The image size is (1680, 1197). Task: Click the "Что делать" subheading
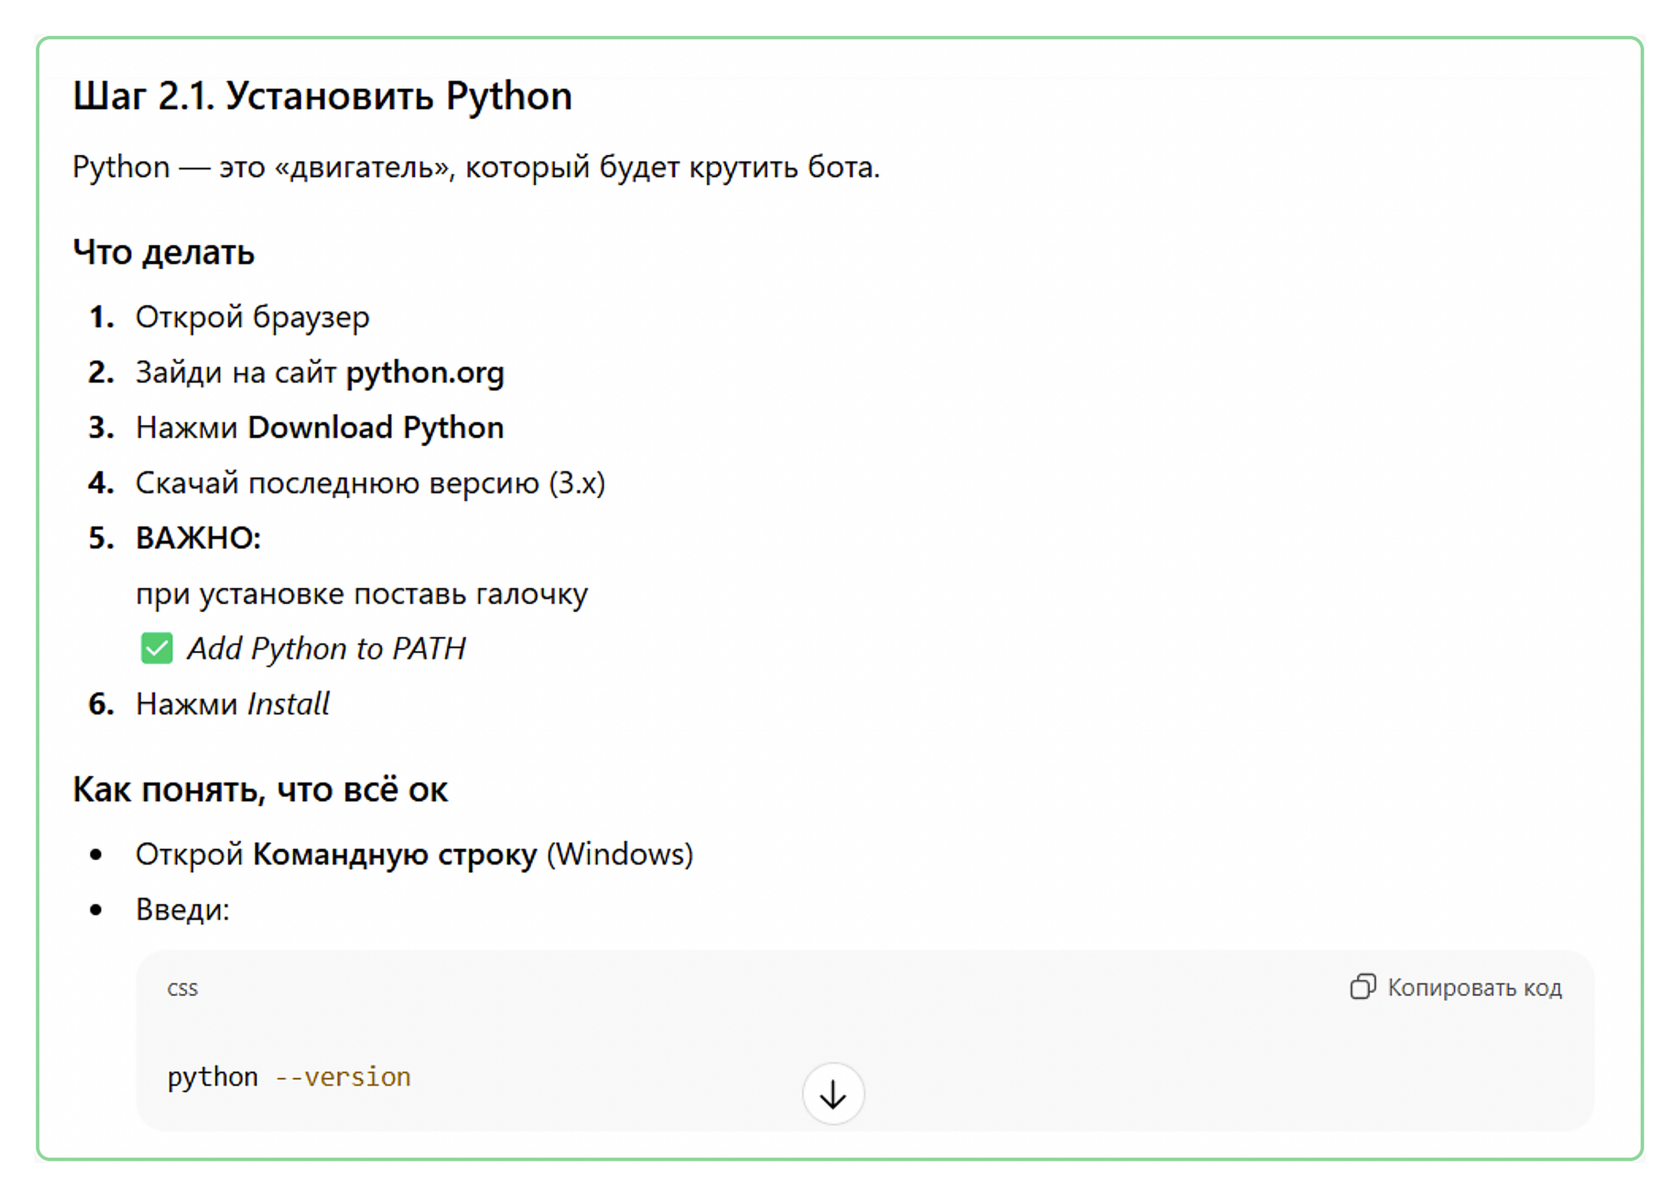(164, 253)
